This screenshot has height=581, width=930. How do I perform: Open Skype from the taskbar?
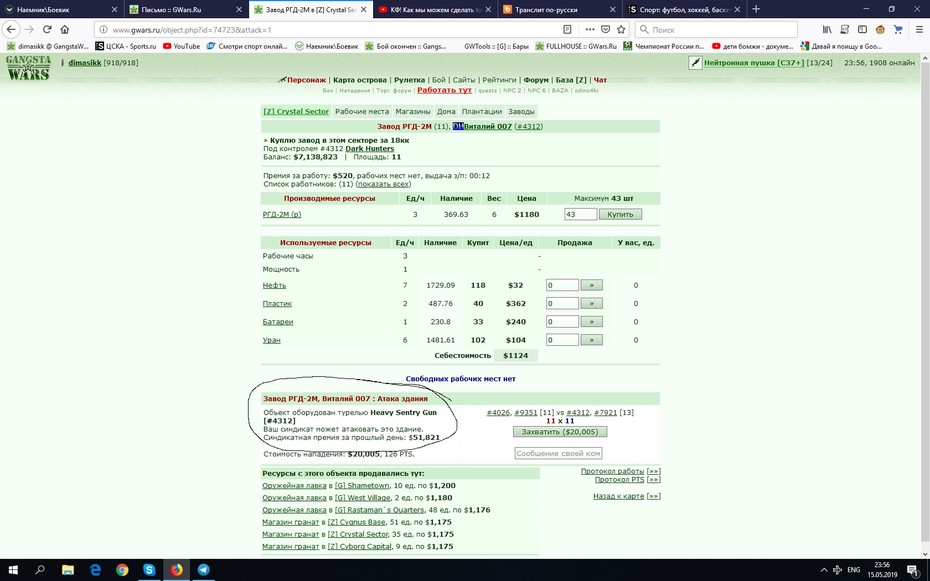149,570
